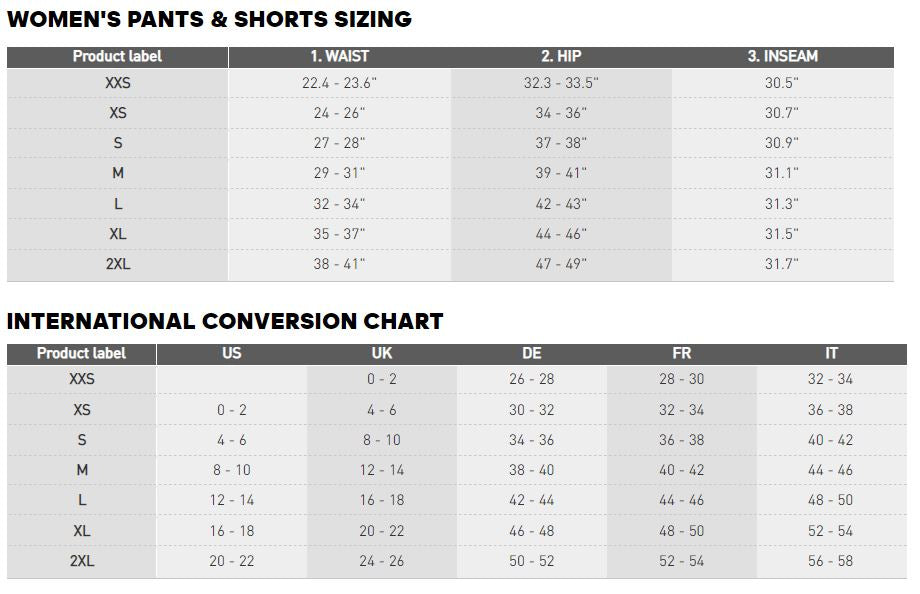This screenshot has height=594, width=920.
Task: Select the 1. WAIST column header
Action: point(339,56)
